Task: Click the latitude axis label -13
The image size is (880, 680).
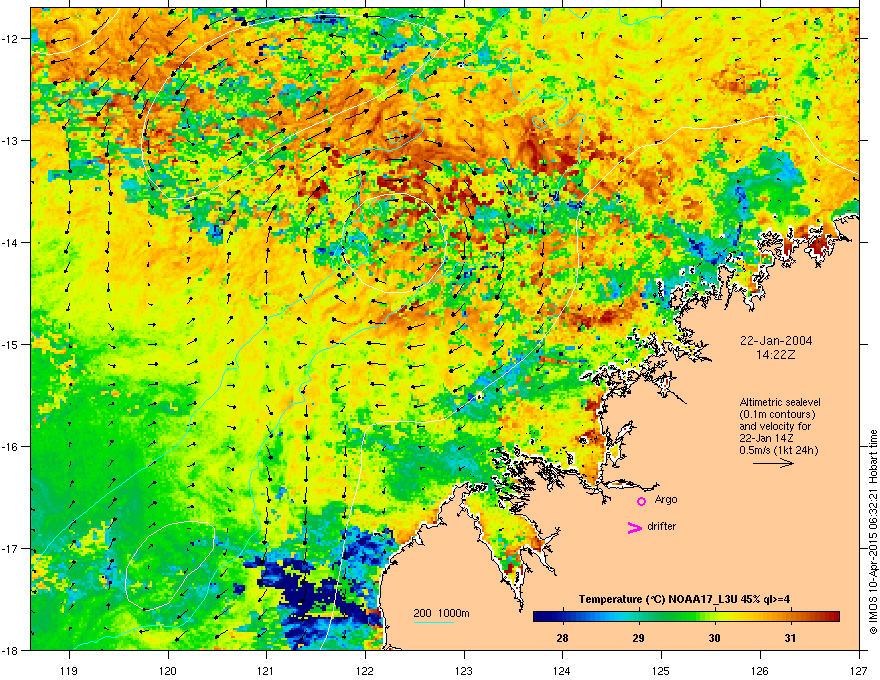Action: [11, 140]
